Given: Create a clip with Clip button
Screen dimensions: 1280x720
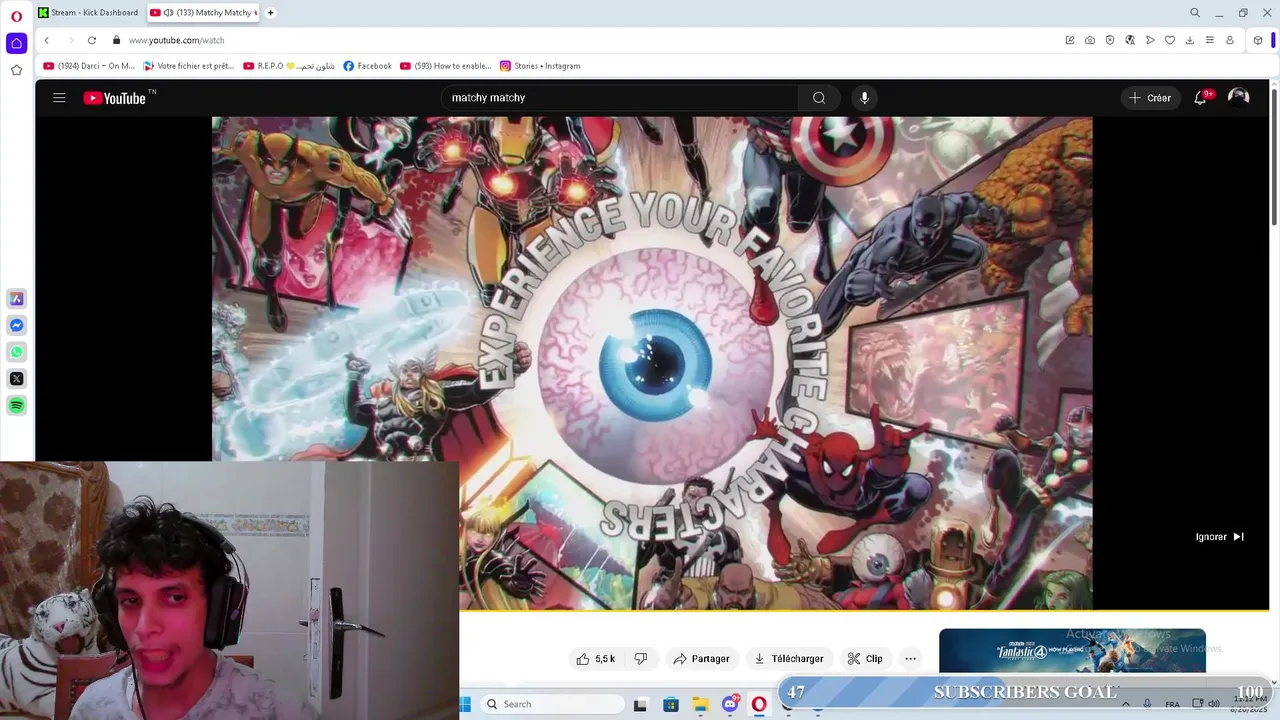Looking at the screenshot, I should click(x=865, y=659).
